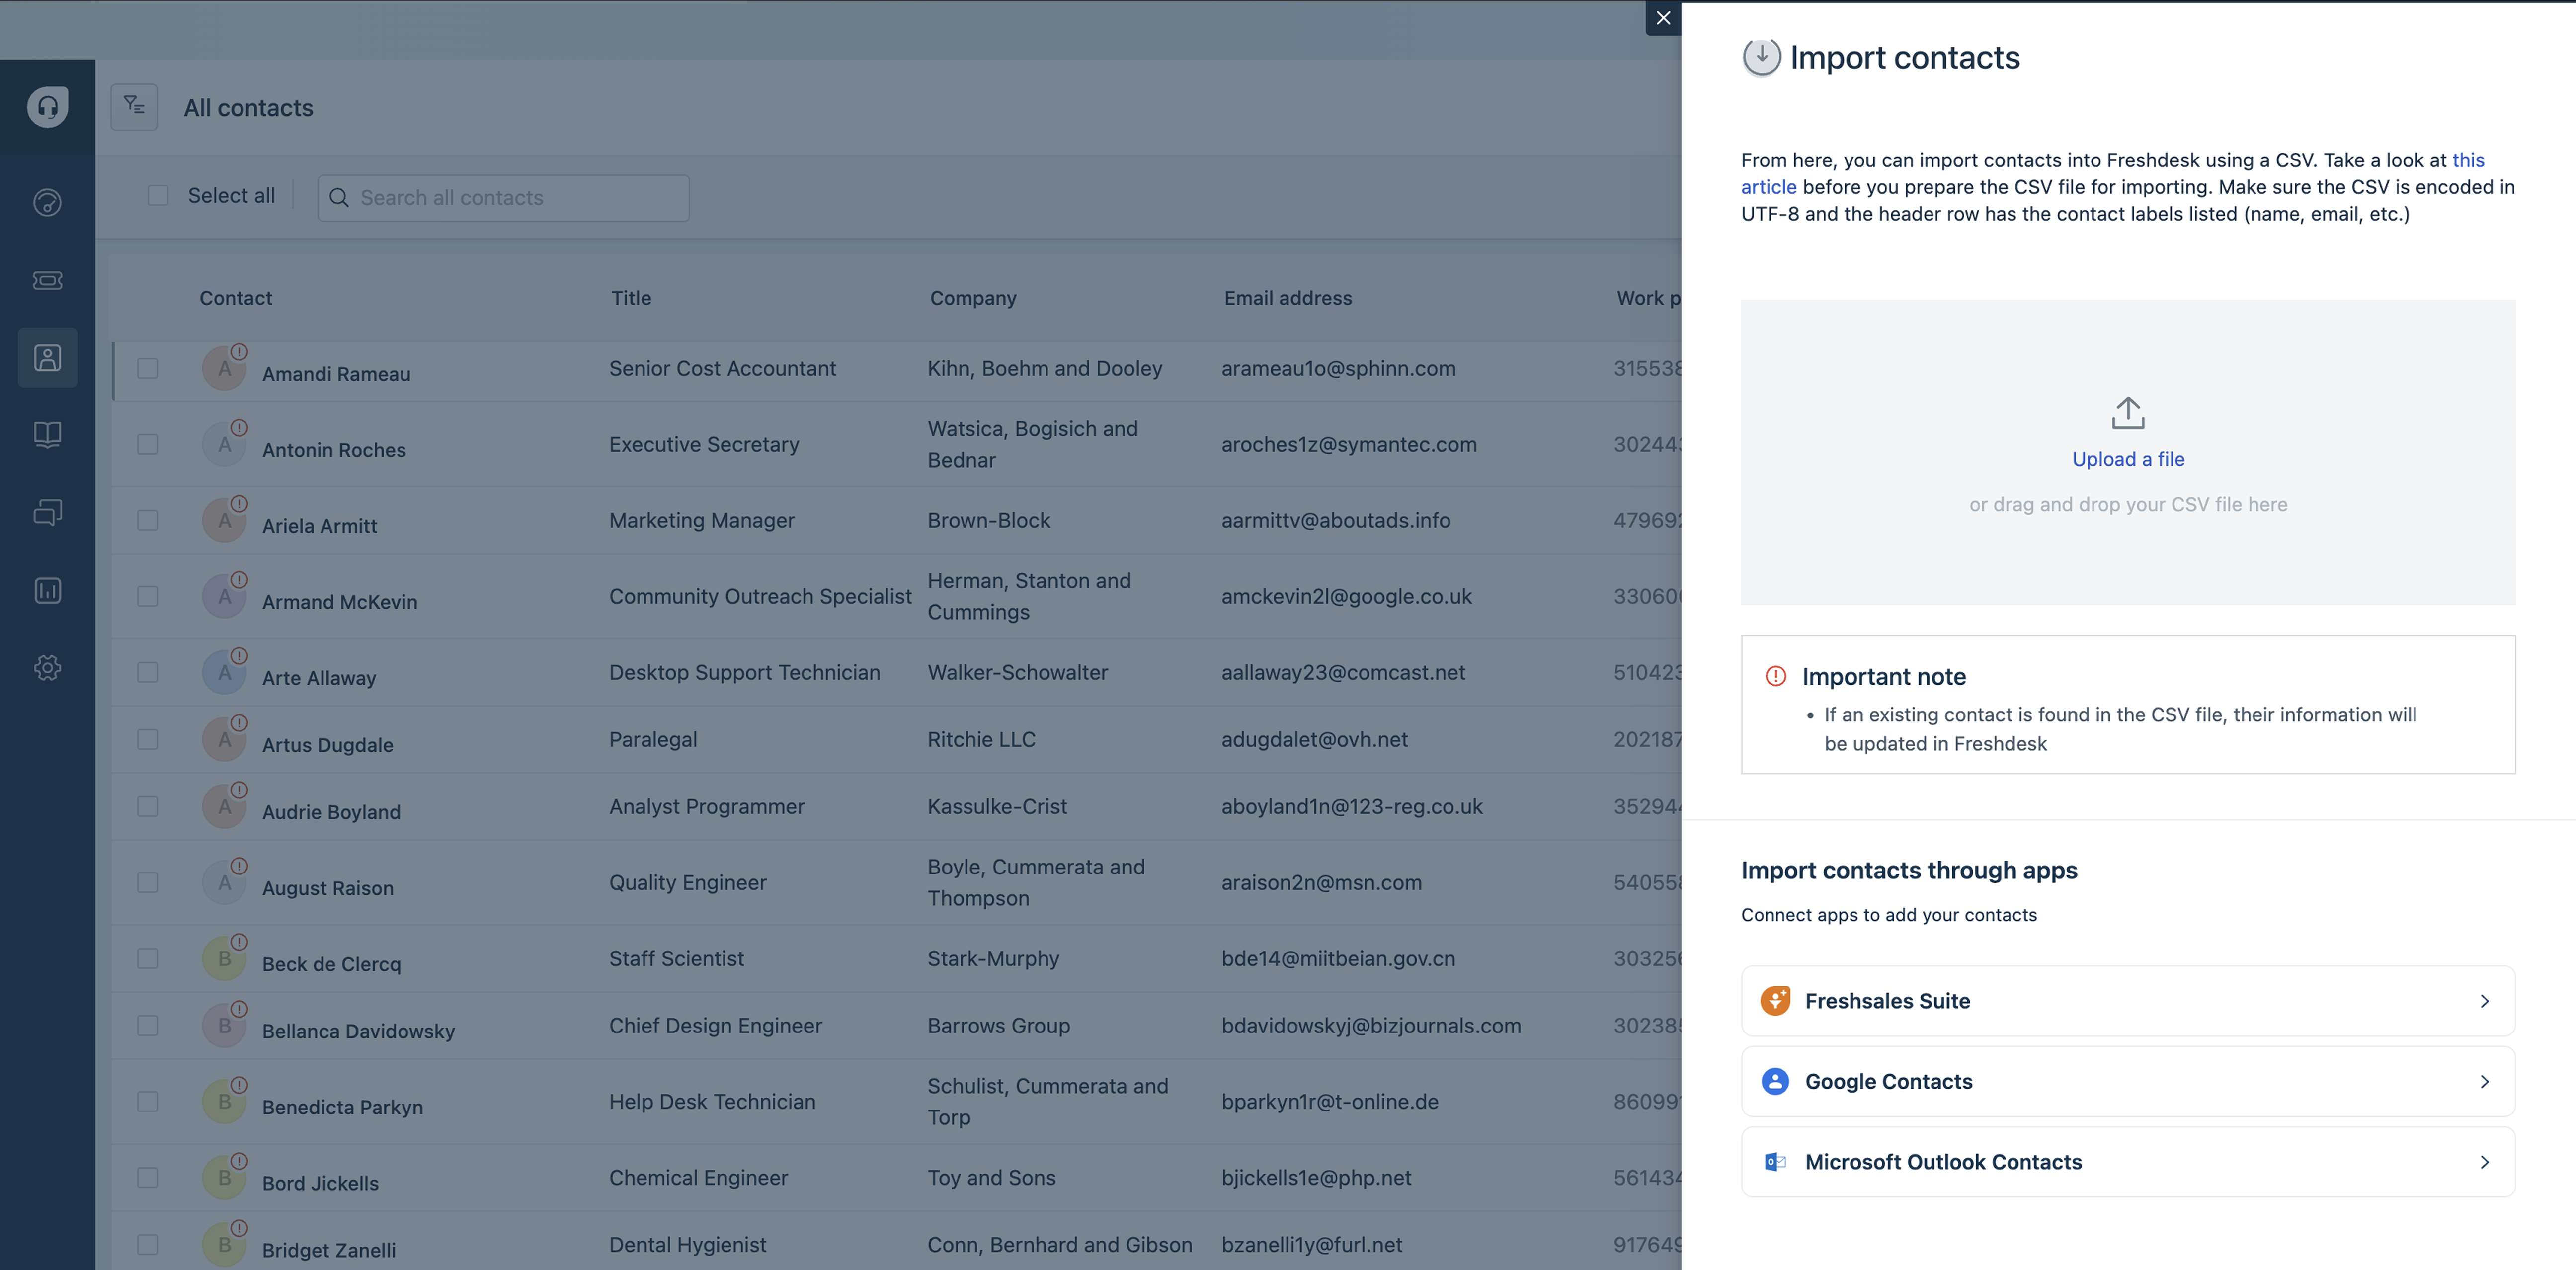
Task: Toggle the filter views icon beside All contacts
Action: pyautogui.click(x=134, y=106)
